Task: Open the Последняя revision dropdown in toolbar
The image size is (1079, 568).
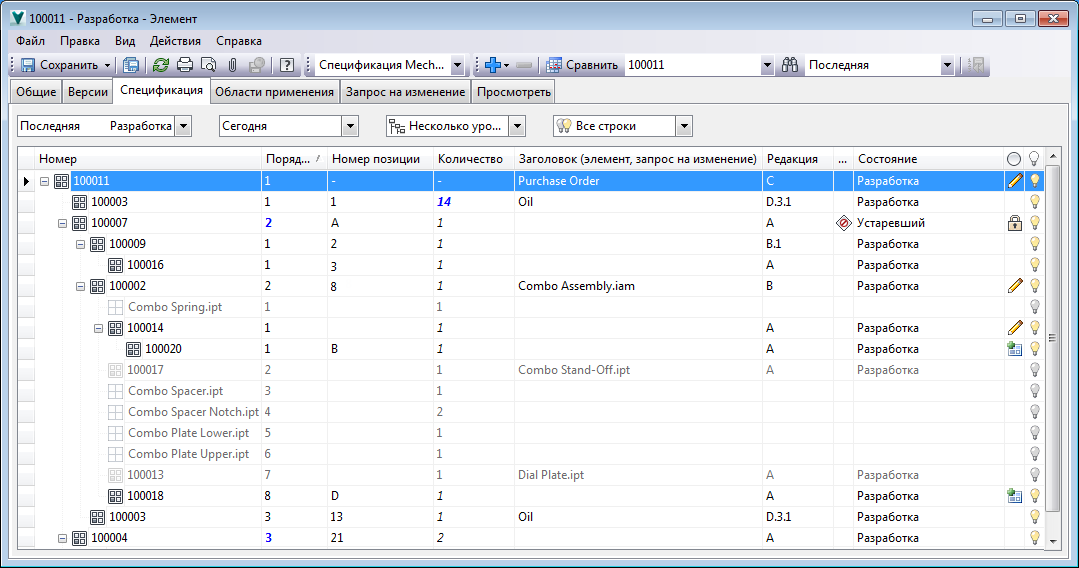Action: pos(948,65)
